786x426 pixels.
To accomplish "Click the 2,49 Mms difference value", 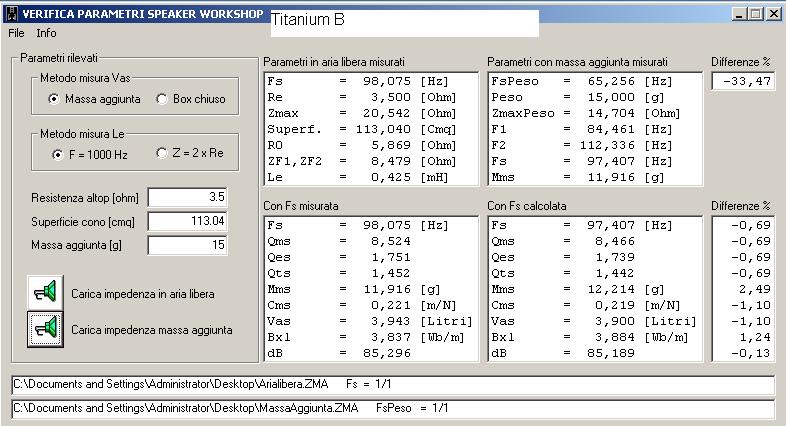I will point(755,289).
